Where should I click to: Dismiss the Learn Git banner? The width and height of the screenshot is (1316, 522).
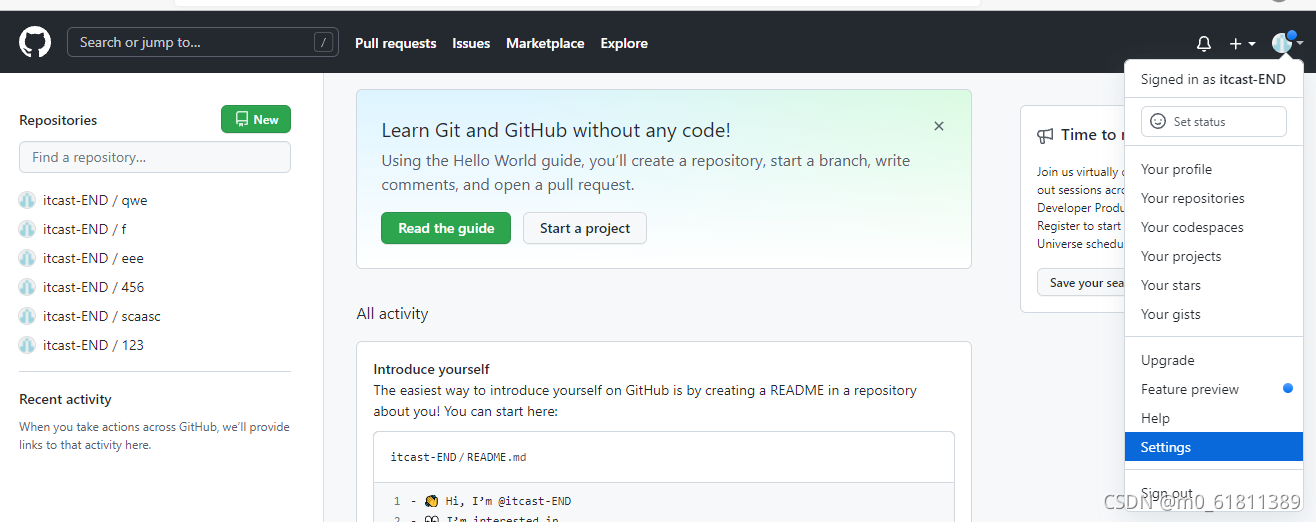pos(939,126)
